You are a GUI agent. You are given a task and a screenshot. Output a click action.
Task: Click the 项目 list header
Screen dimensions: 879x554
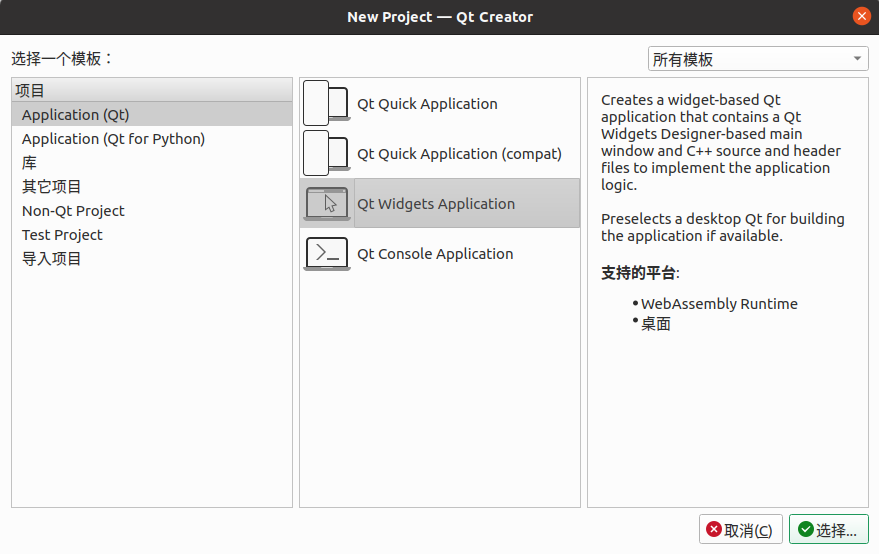pos(152,90)
